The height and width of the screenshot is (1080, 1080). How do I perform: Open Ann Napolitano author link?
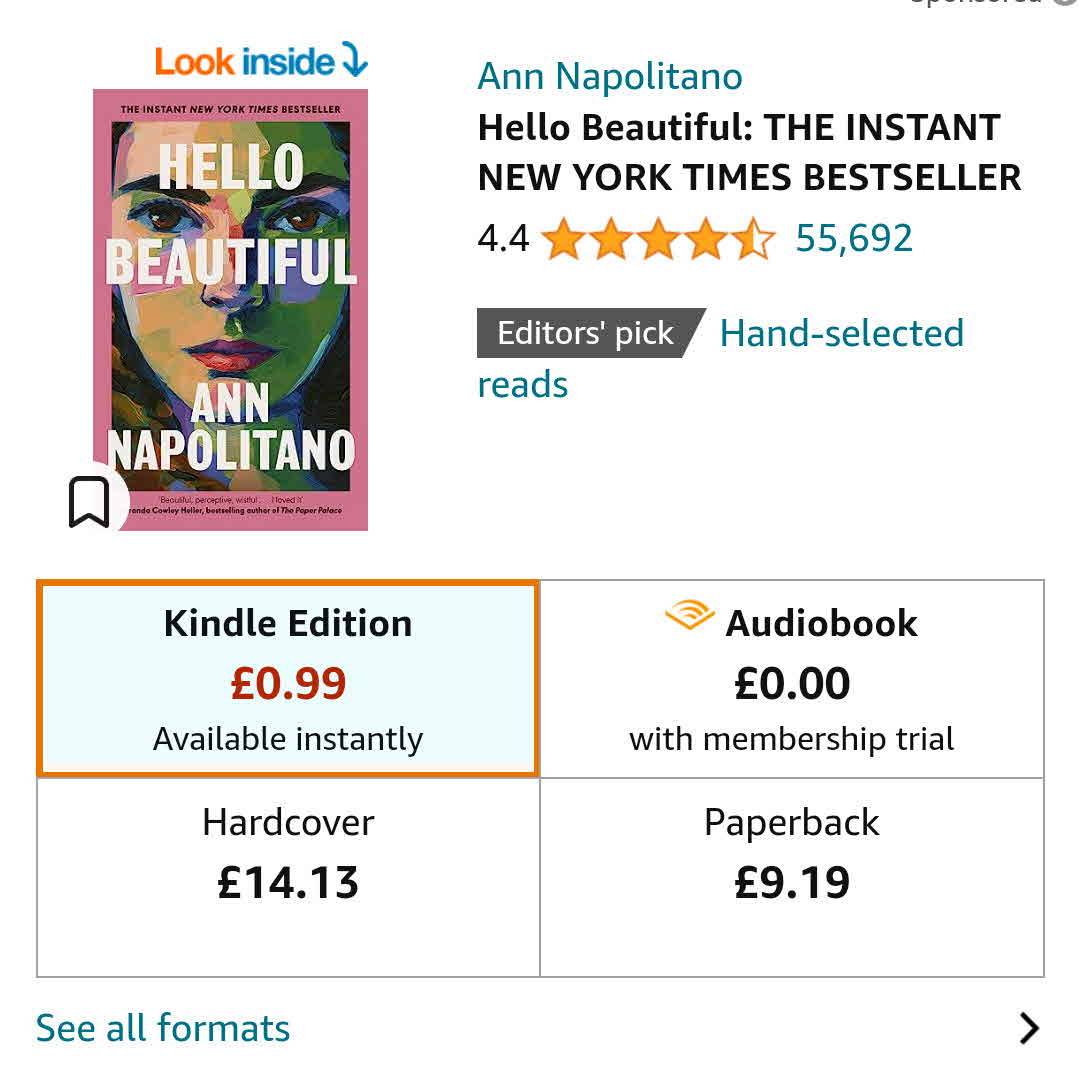click(x=610, y=76)
